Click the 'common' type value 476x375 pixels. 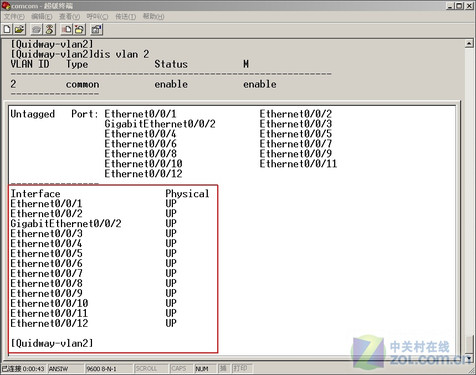[82, 84]
